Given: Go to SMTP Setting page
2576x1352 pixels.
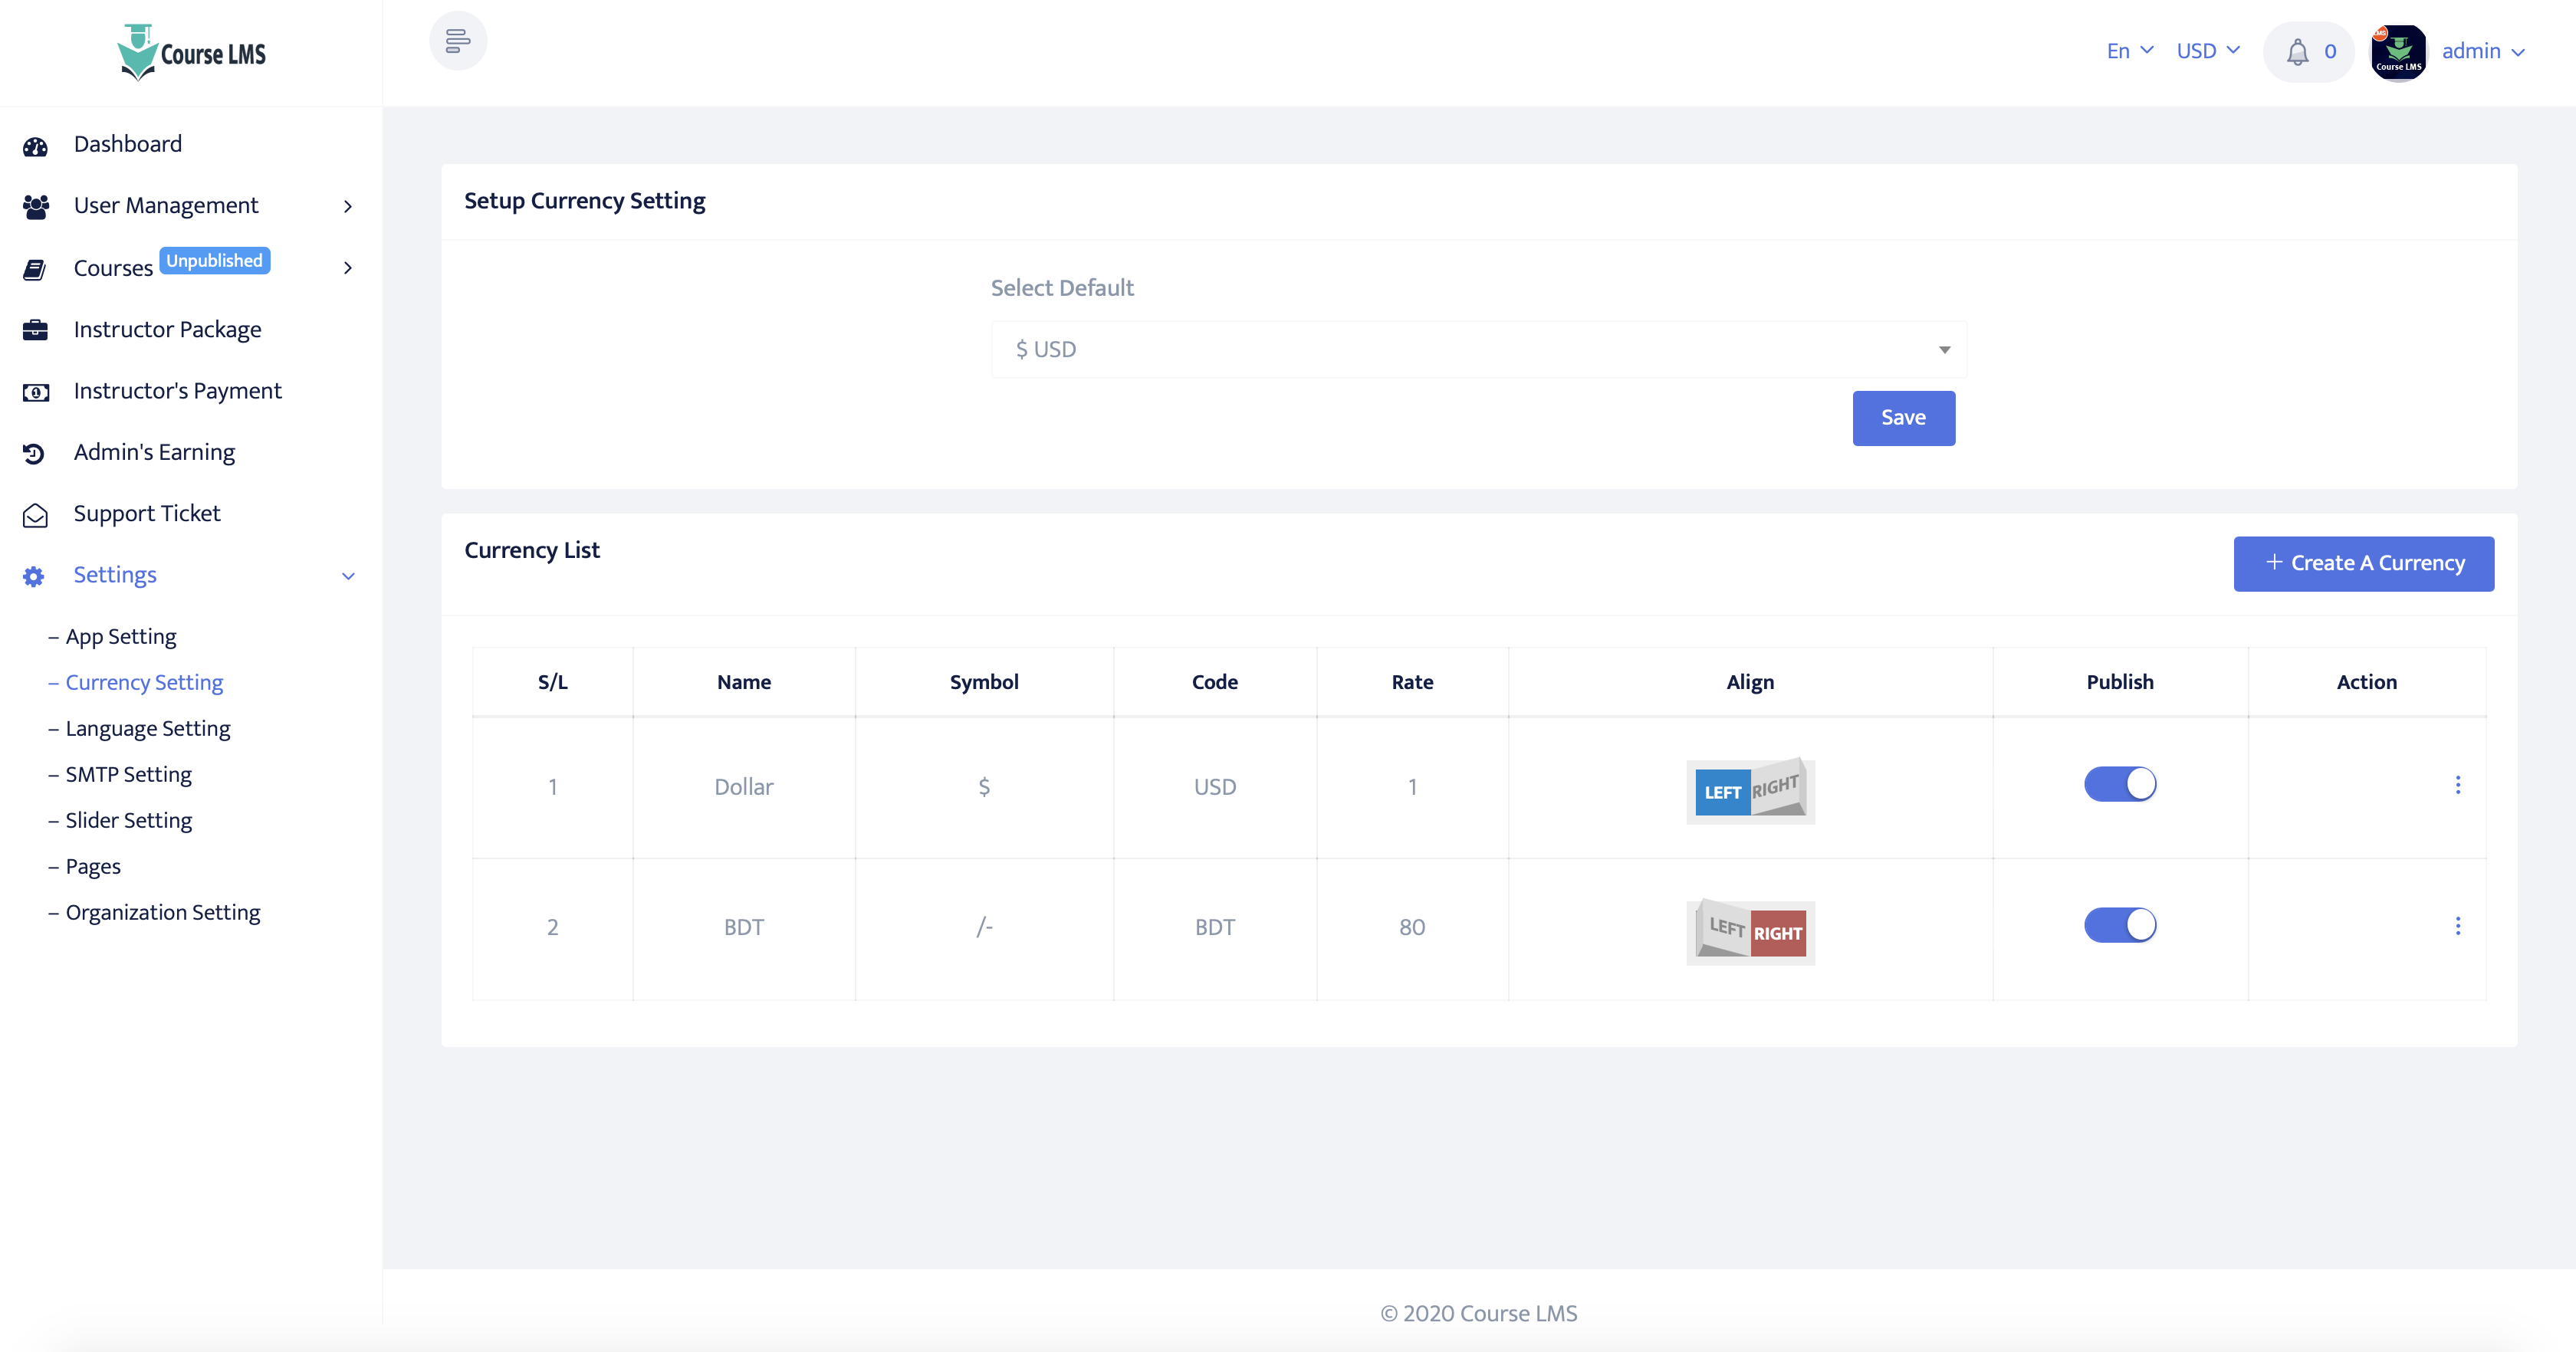Looking at the screenshot, I should (128, 774).
